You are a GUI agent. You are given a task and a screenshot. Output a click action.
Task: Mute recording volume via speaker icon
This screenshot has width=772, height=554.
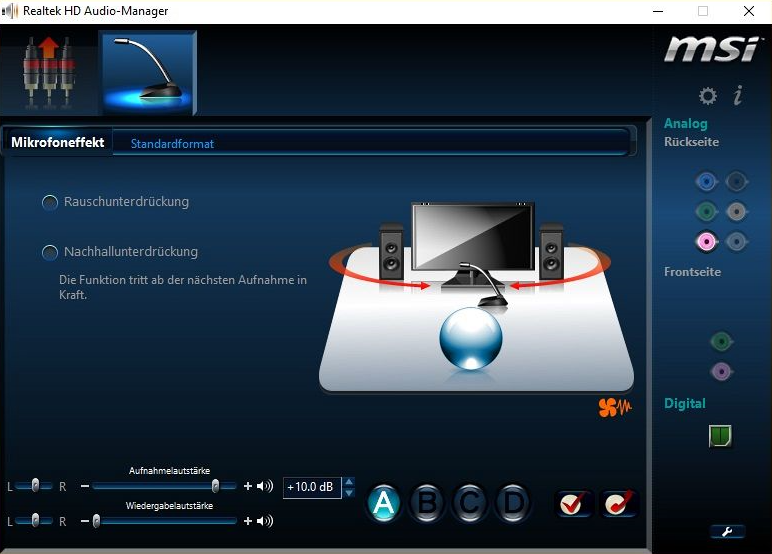[x=265, y=486]
